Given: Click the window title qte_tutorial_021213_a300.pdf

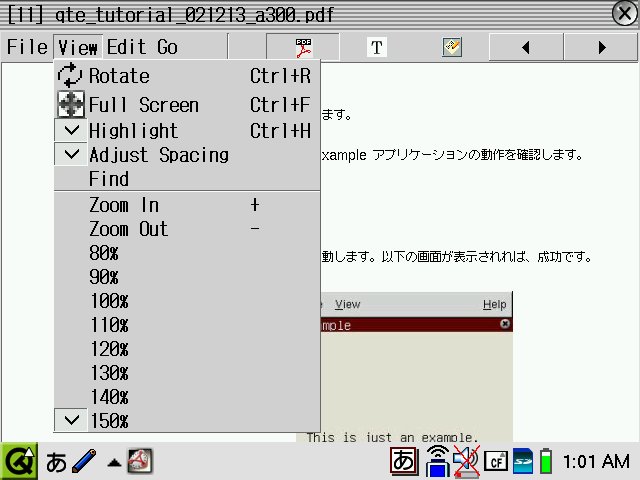Looking at the screenshot, I should click(x=194, y=15).
